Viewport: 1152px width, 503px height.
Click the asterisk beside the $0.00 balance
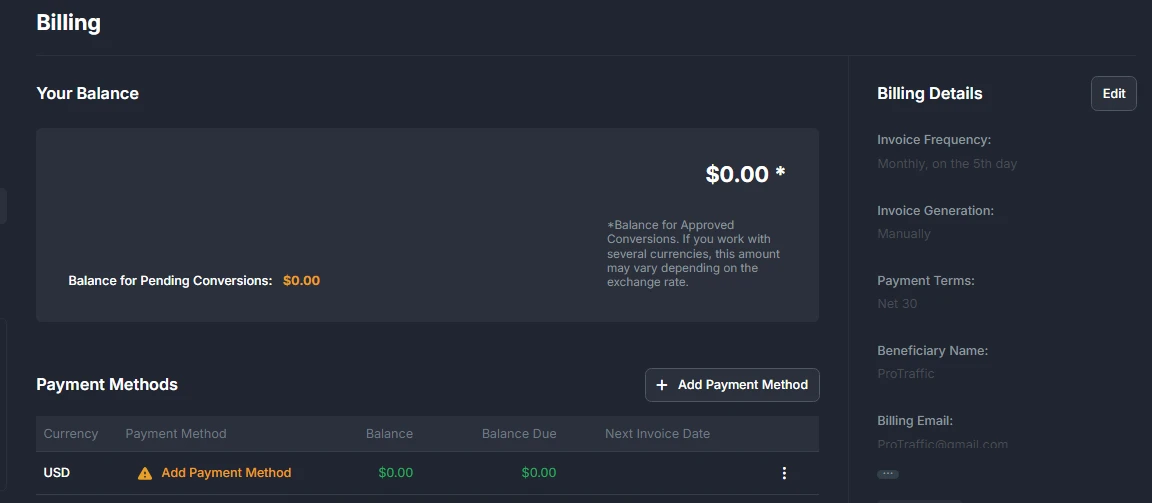point(780,172)
